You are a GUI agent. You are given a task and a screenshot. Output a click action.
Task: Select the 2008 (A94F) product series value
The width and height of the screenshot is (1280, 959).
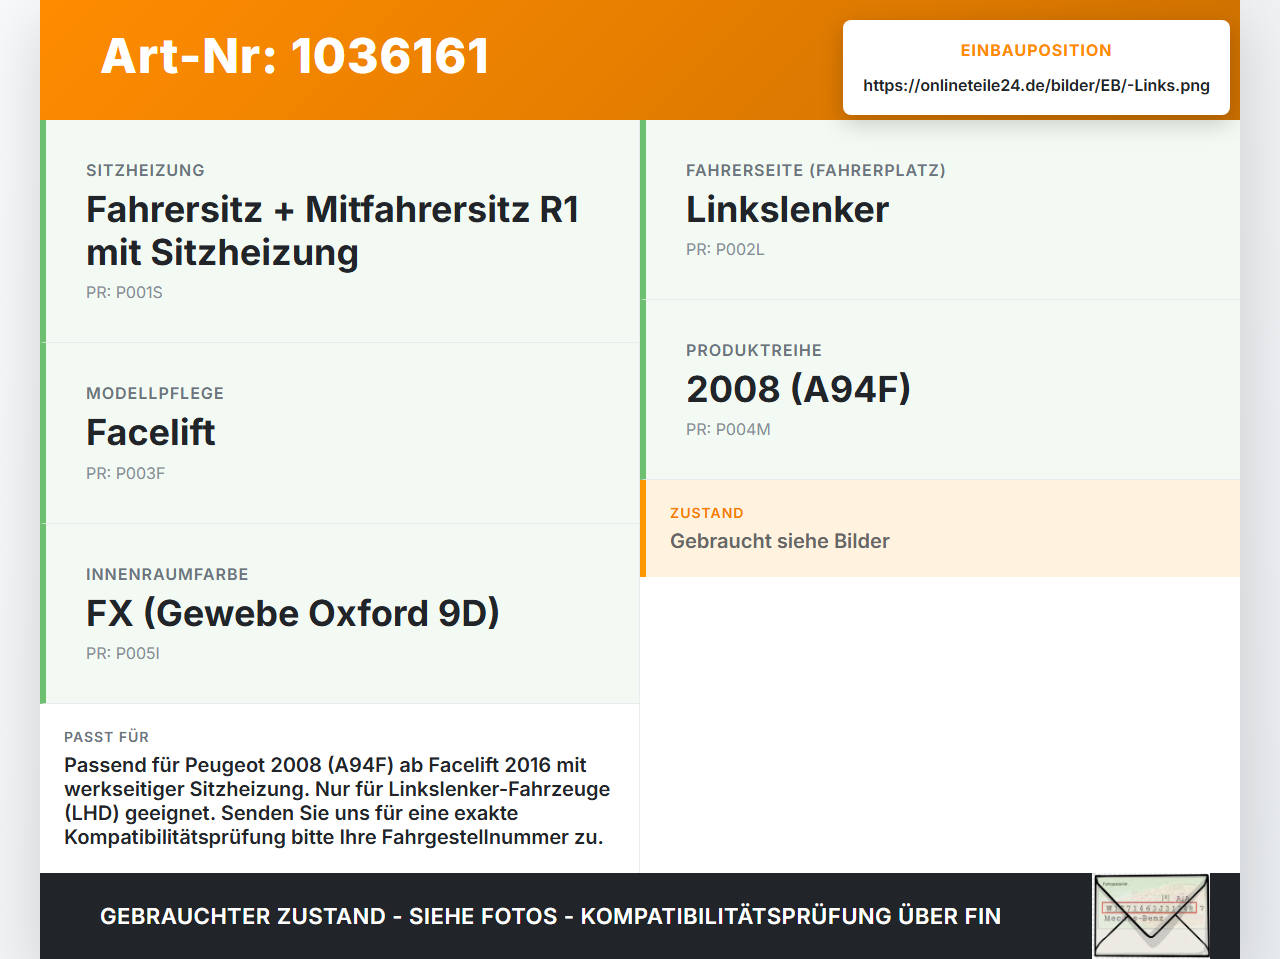[x=798, y=389]
